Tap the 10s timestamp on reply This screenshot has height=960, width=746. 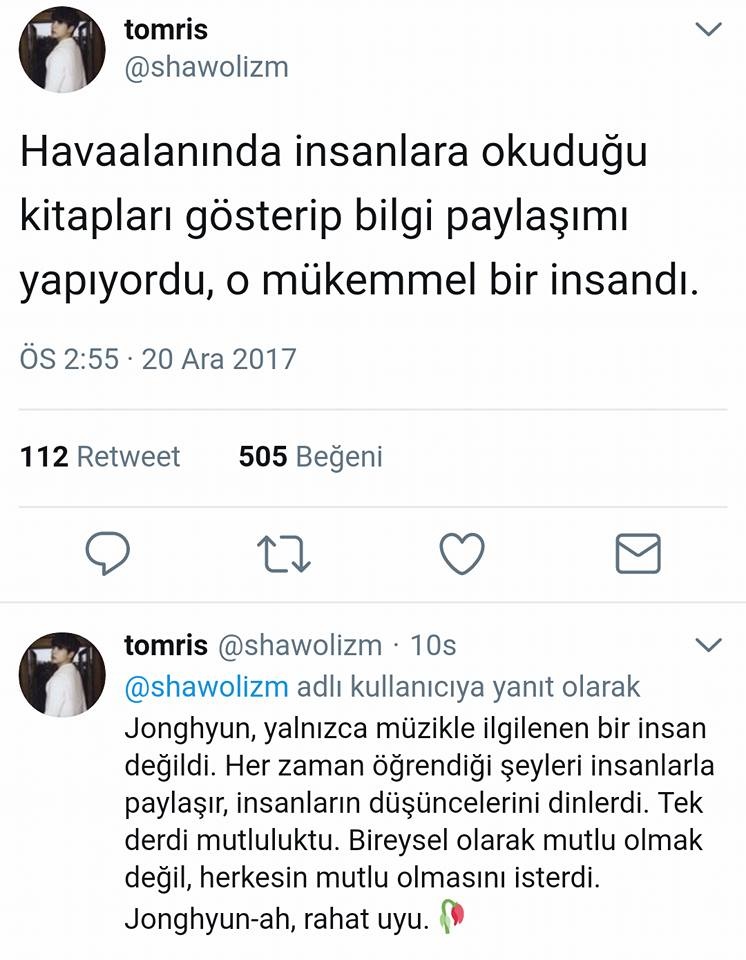[433, 645]
